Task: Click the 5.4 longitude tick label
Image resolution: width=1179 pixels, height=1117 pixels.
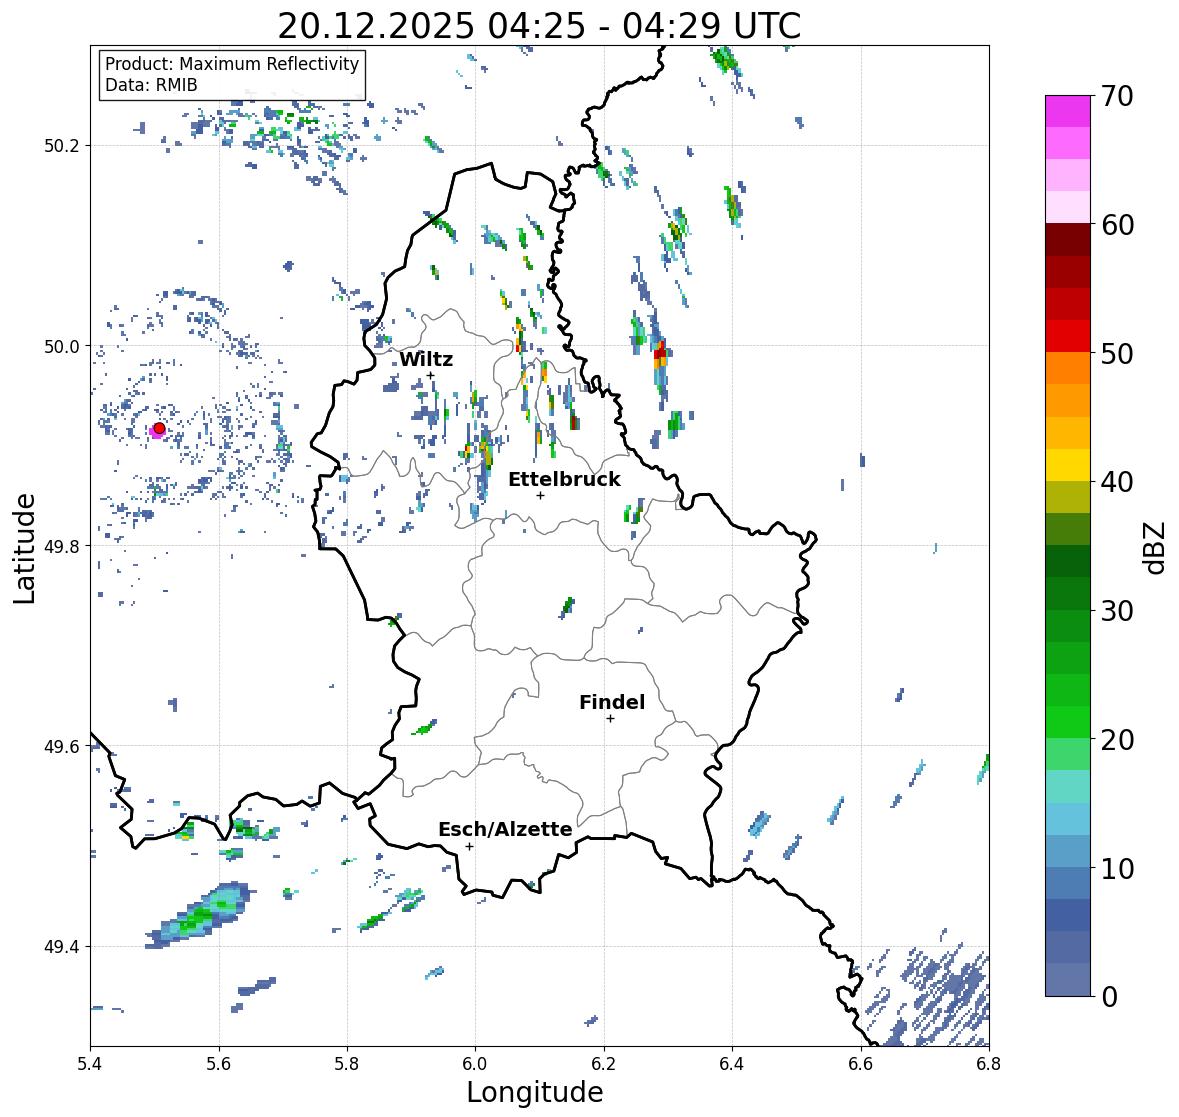Action: (x=90, y=1064)
